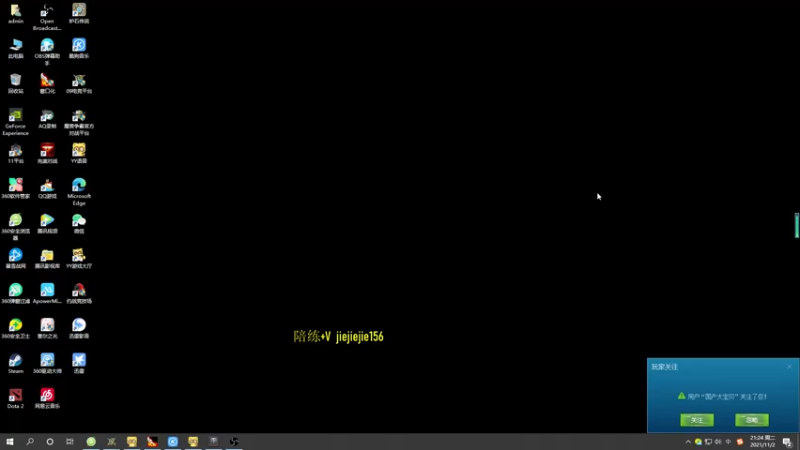
Task: Launch 迅雷 Xunlei downloader shortcut
Action: (x=79, y=364)
